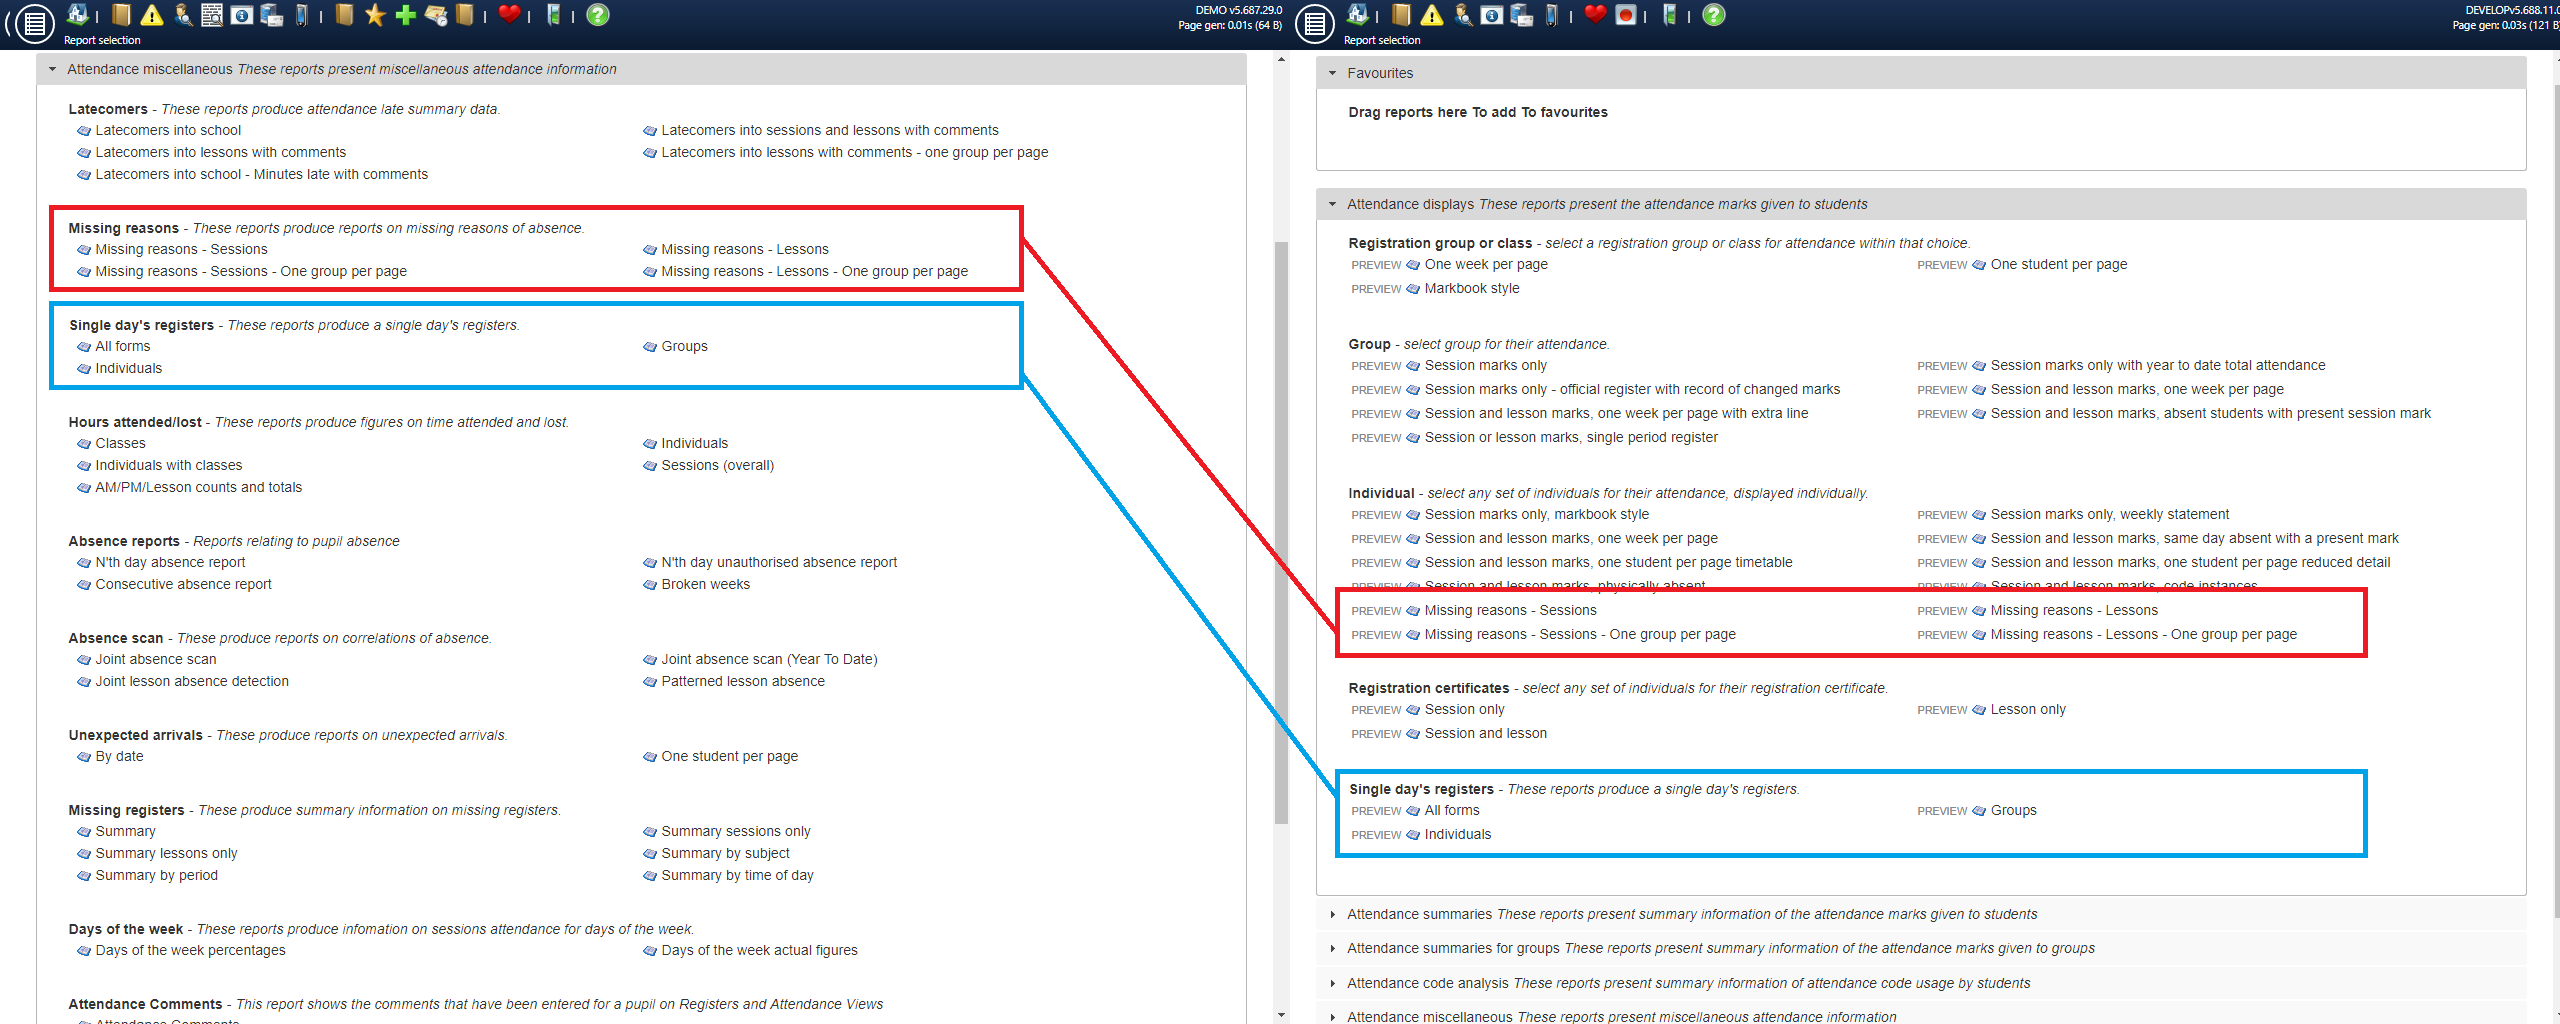Click the red heart icon in DEVELOP toolbar
Viewport: 2560px width, 1024px height.
point(1595,14)
